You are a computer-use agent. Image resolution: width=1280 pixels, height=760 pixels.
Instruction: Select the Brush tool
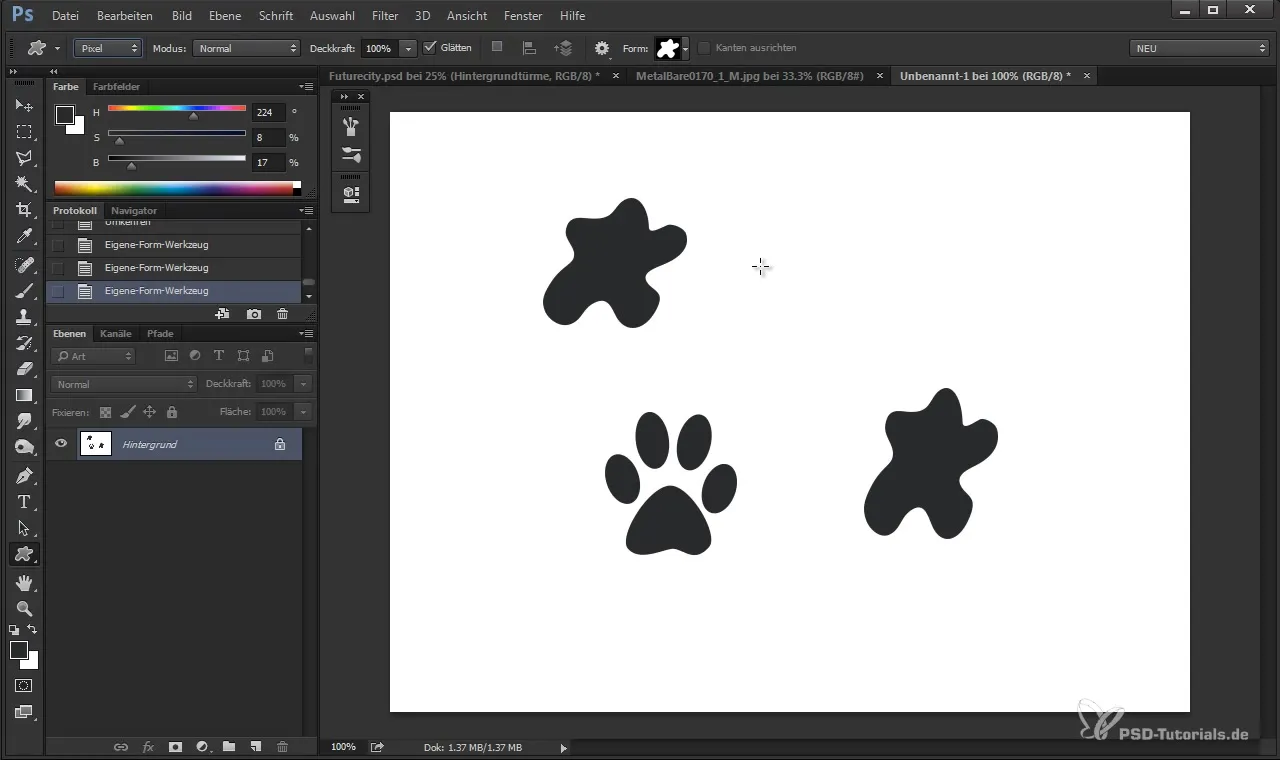[24, 291]
